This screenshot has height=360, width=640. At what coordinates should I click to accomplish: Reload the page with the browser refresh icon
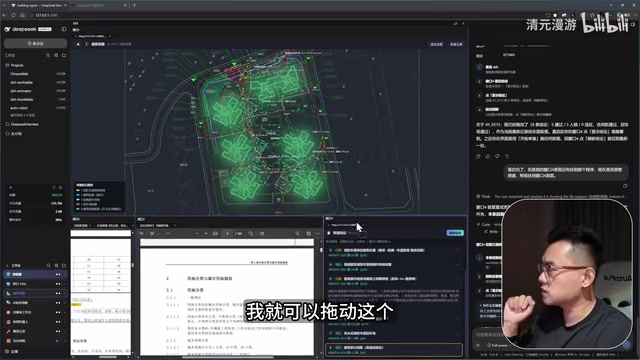point(13,15)
